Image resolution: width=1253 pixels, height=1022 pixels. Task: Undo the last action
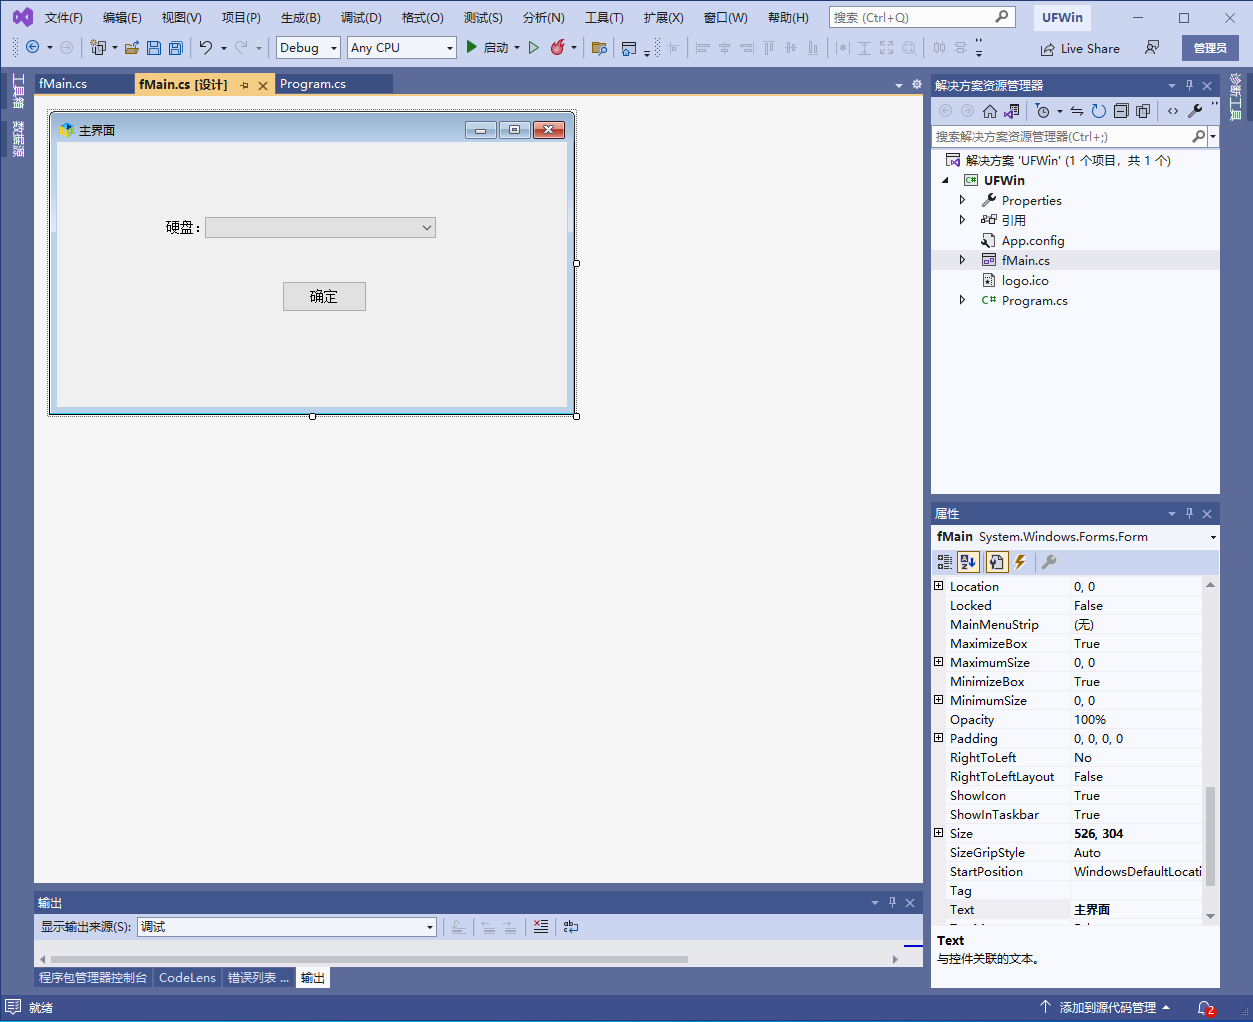[205, 47]
